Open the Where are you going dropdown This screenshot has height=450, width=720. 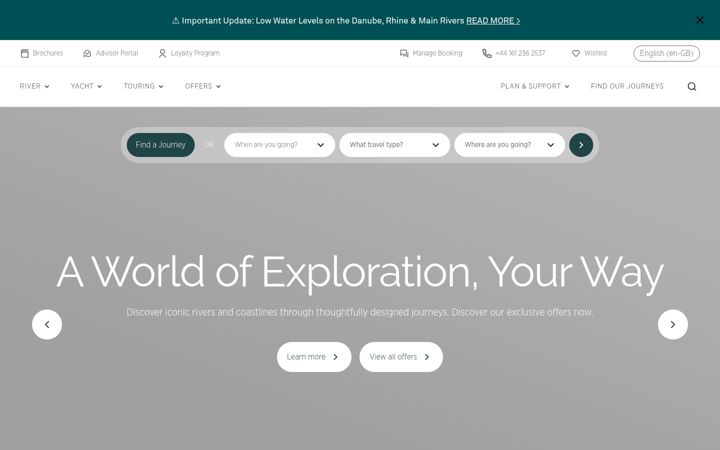click(509, 145)
